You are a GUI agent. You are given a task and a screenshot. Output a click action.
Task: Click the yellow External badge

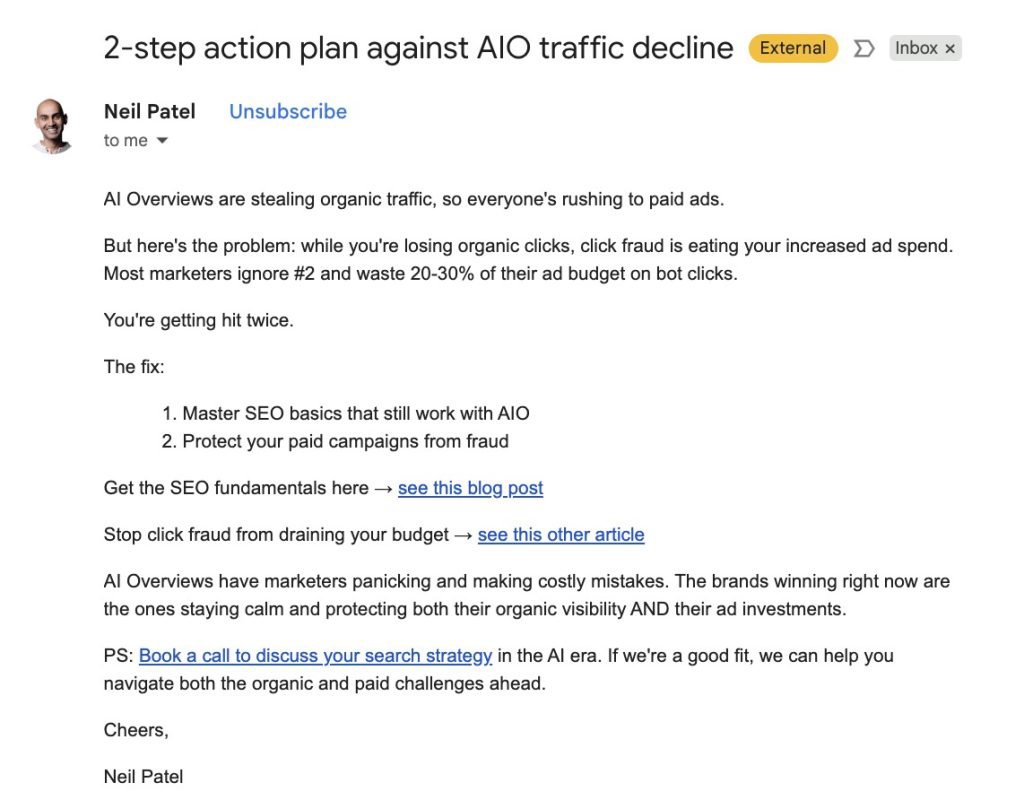792,48
